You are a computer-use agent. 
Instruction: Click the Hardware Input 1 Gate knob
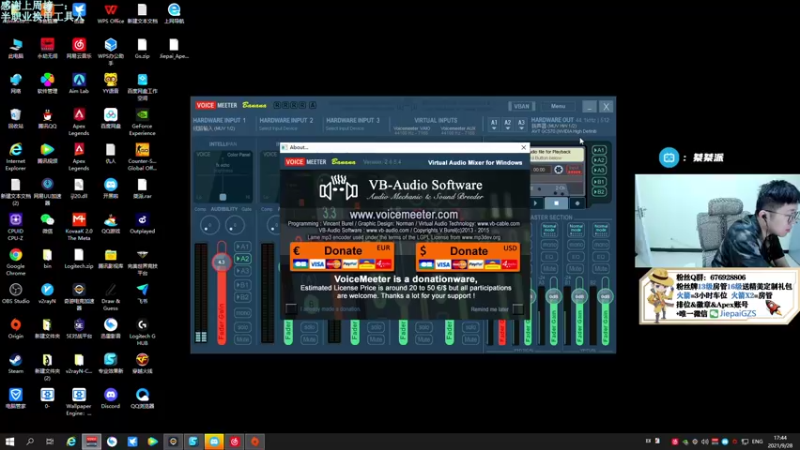(x=235, y=225)
